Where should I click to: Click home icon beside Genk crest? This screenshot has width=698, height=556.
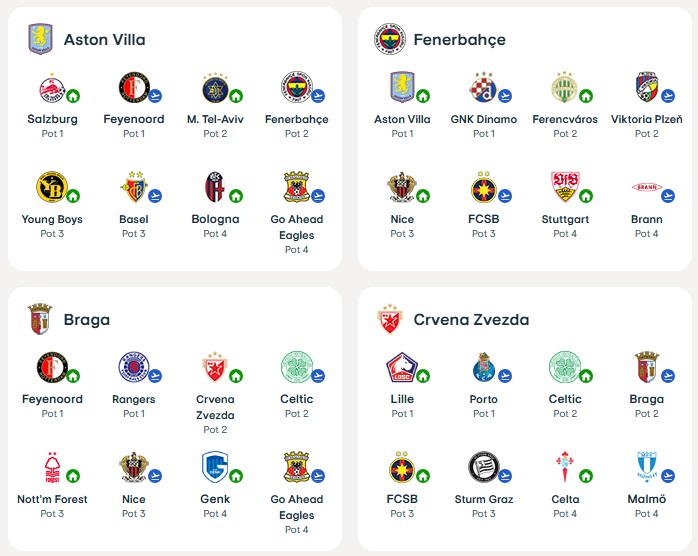coord(236,476)
